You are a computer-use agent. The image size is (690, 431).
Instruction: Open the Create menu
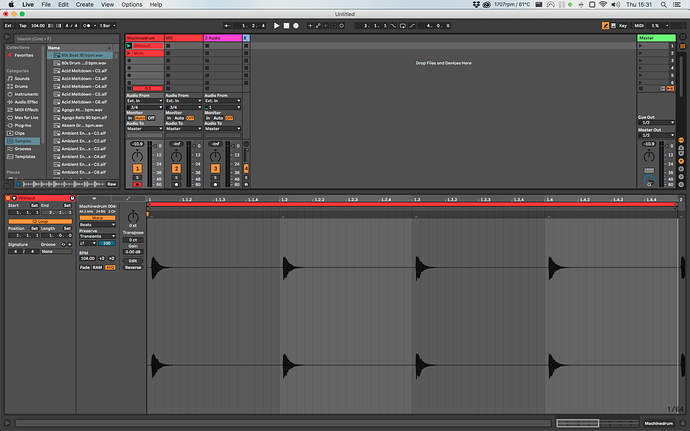[84, 4]
